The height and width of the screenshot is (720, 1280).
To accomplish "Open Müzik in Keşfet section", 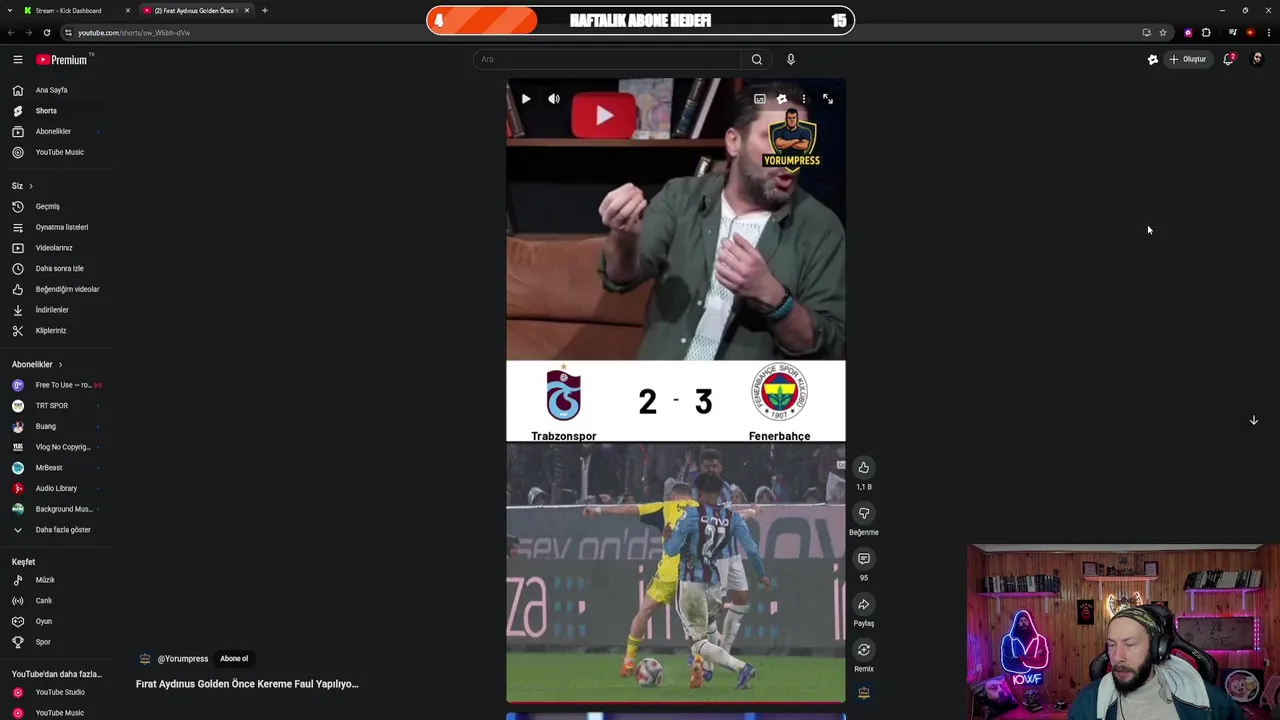I will [x=45, y=580].
